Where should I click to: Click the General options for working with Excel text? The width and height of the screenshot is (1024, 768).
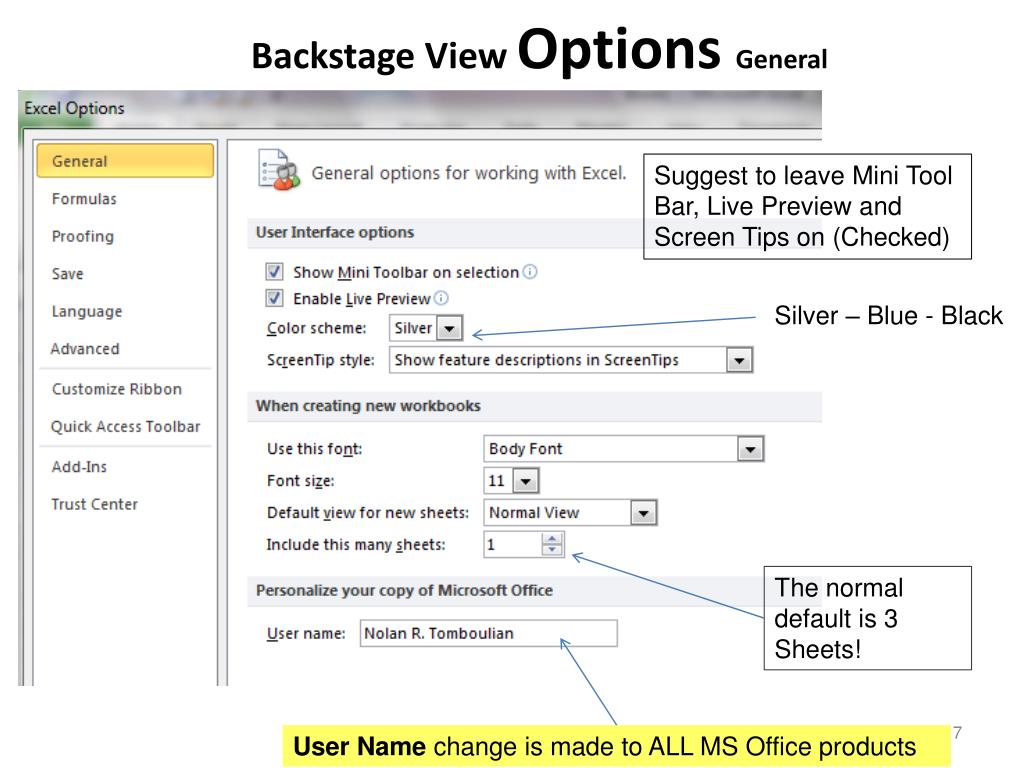tap(469, 173)
